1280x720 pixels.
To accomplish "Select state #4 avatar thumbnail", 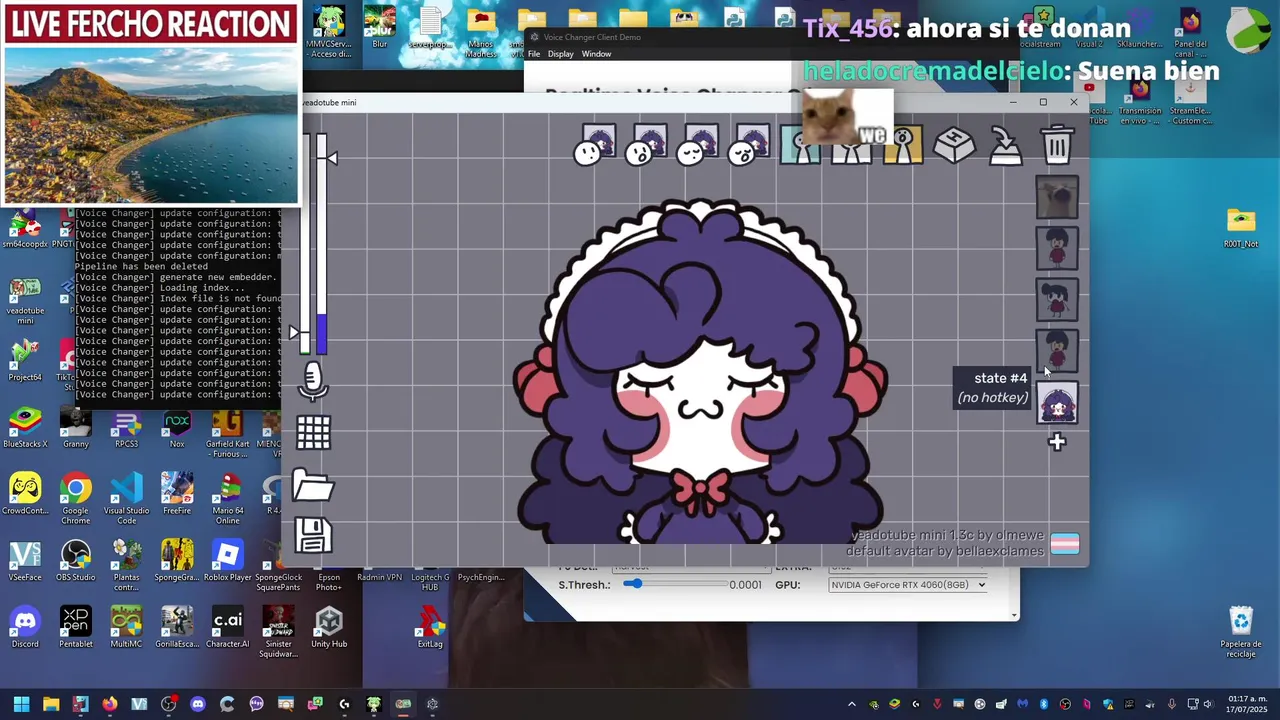I will (x=1057, y=350).
